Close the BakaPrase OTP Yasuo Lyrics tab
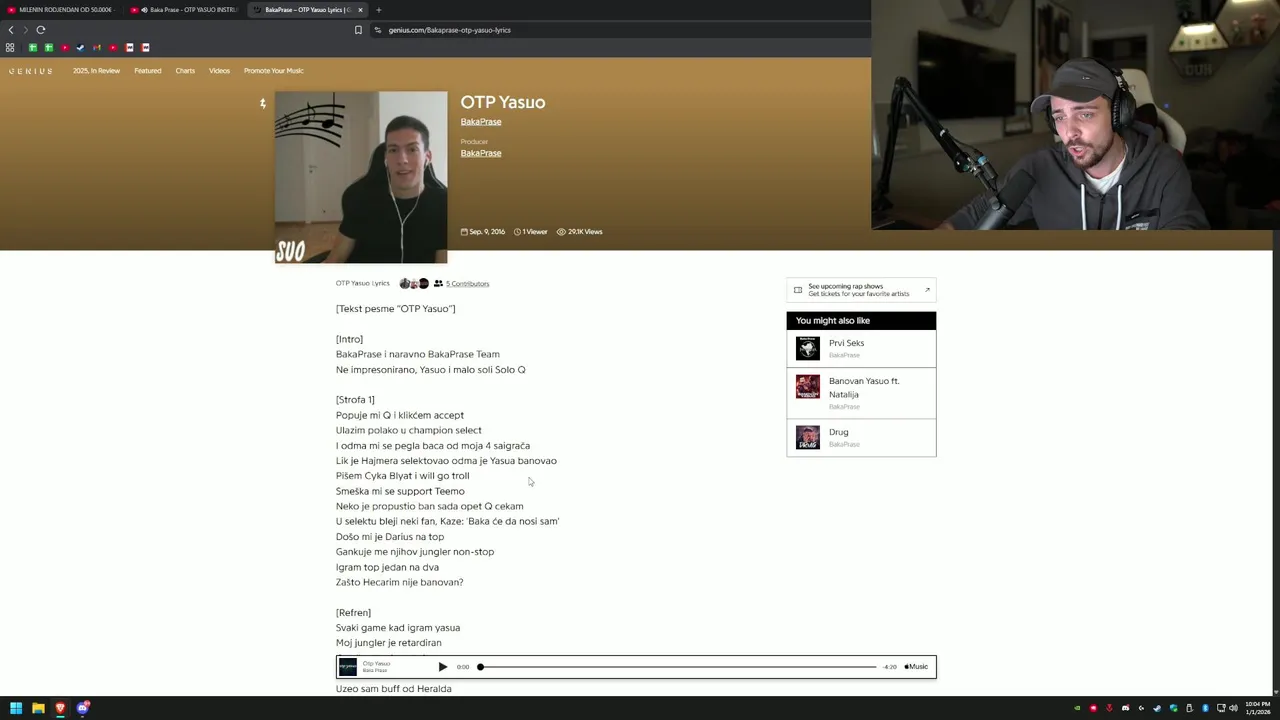The height and width of the screenshot is (720, 1280). pyautogui.click(x=360, y=10)
